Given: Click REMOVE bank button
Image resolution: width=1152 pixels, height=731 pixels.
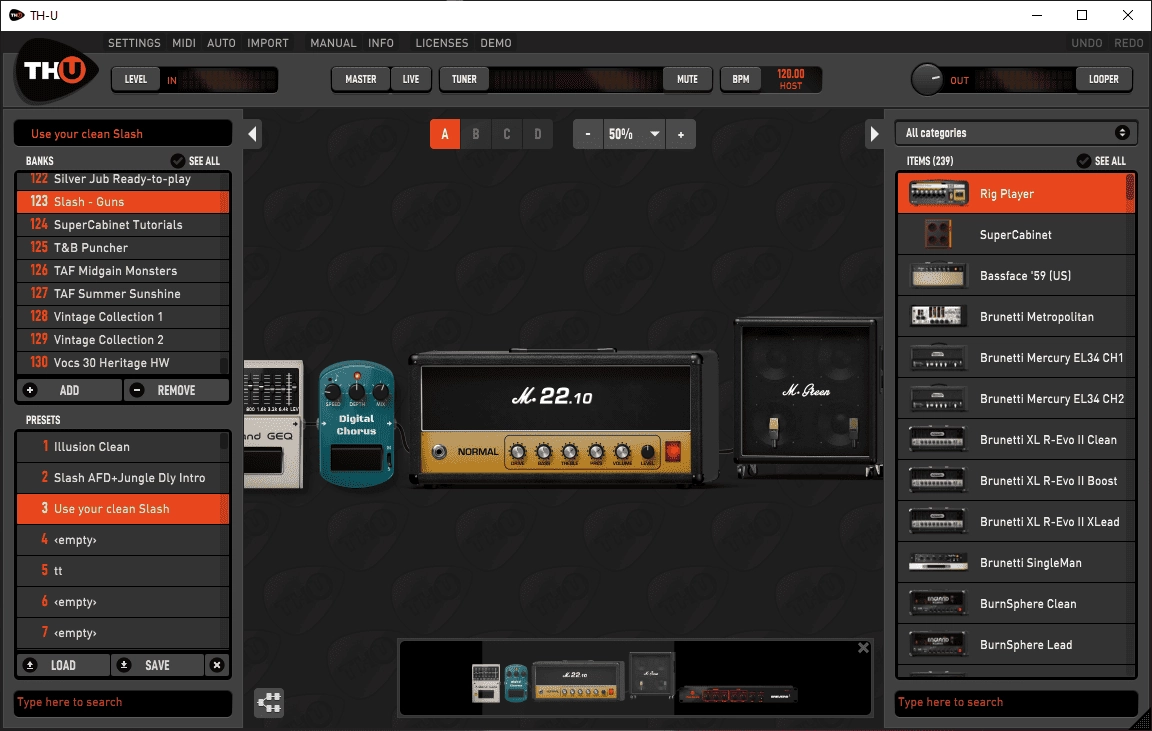Looking at the screenshot, I should 176,390.
